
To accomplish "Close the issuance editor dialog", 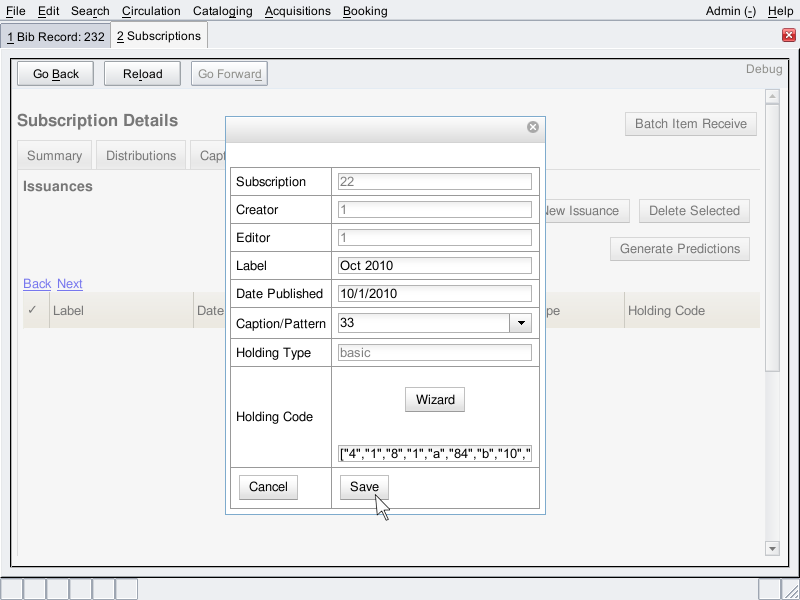I will pos(533,127).
